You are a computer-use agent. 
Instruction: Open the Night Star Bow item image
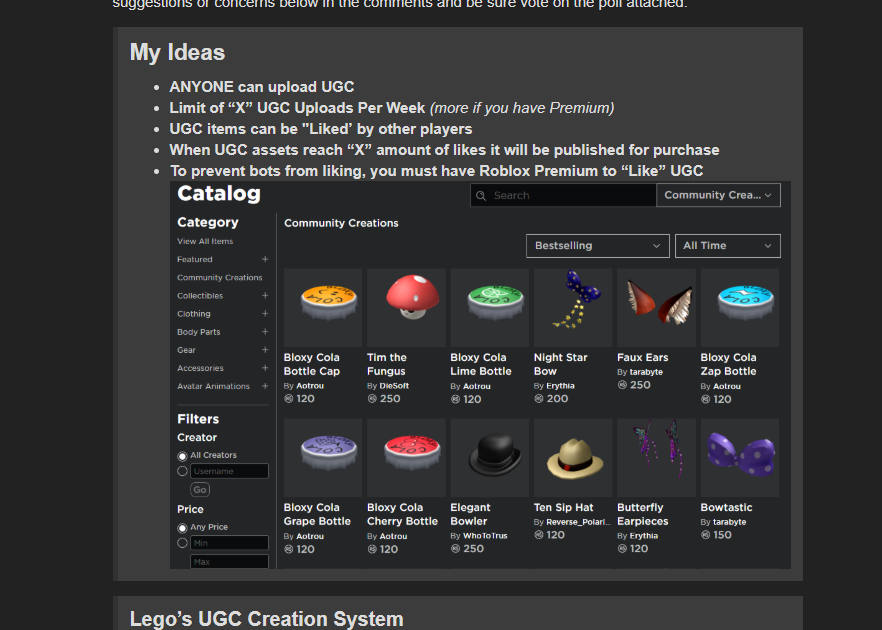pos(573,308)
